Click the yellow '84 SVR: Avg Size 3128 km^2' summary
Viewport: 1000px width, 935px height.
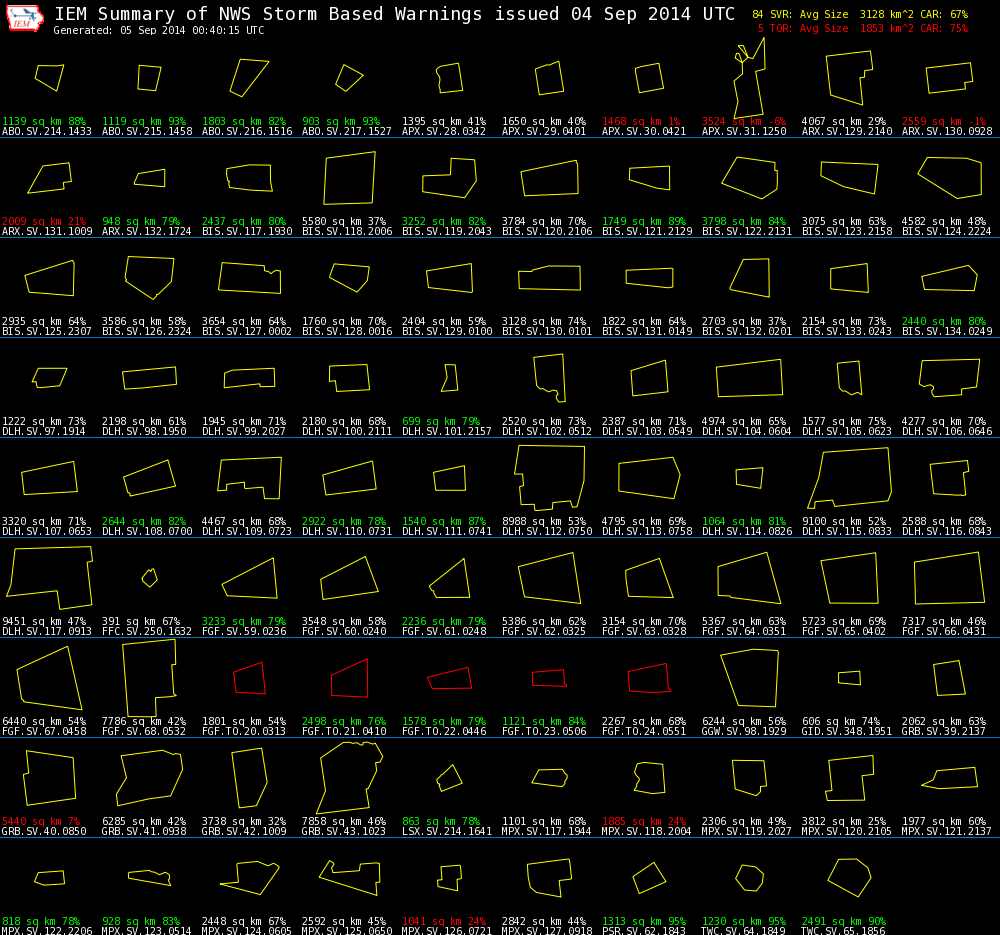point(832,14)
